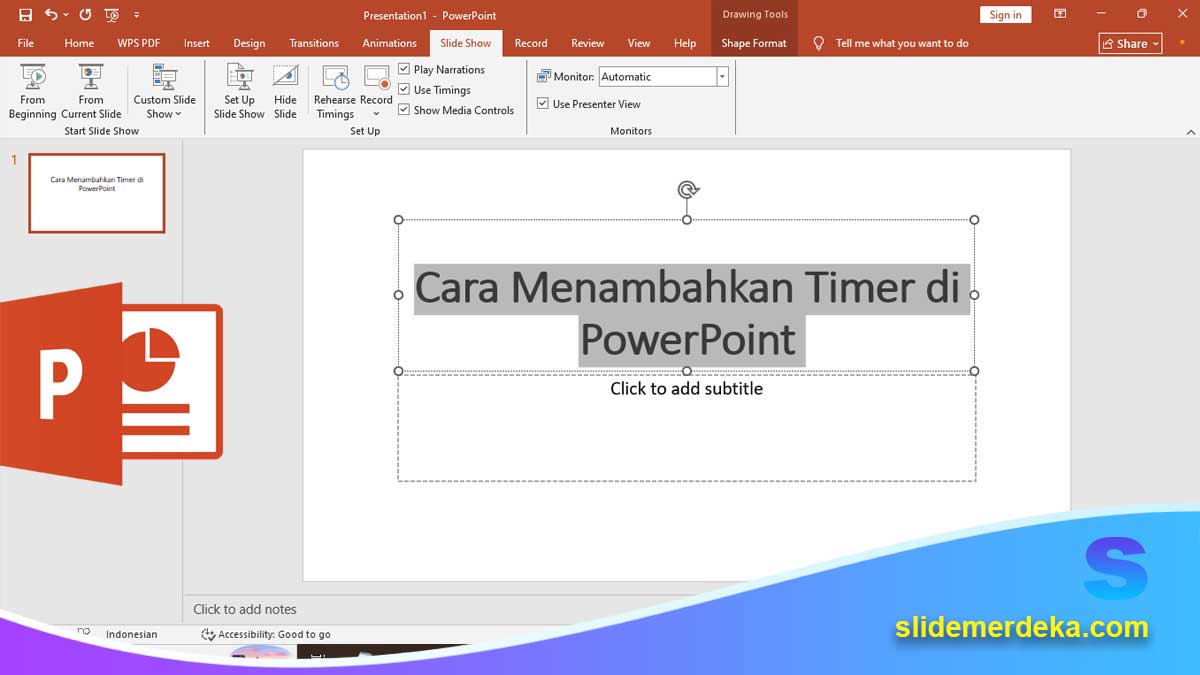Expand the Record dropdown arrow

point(376,113)
